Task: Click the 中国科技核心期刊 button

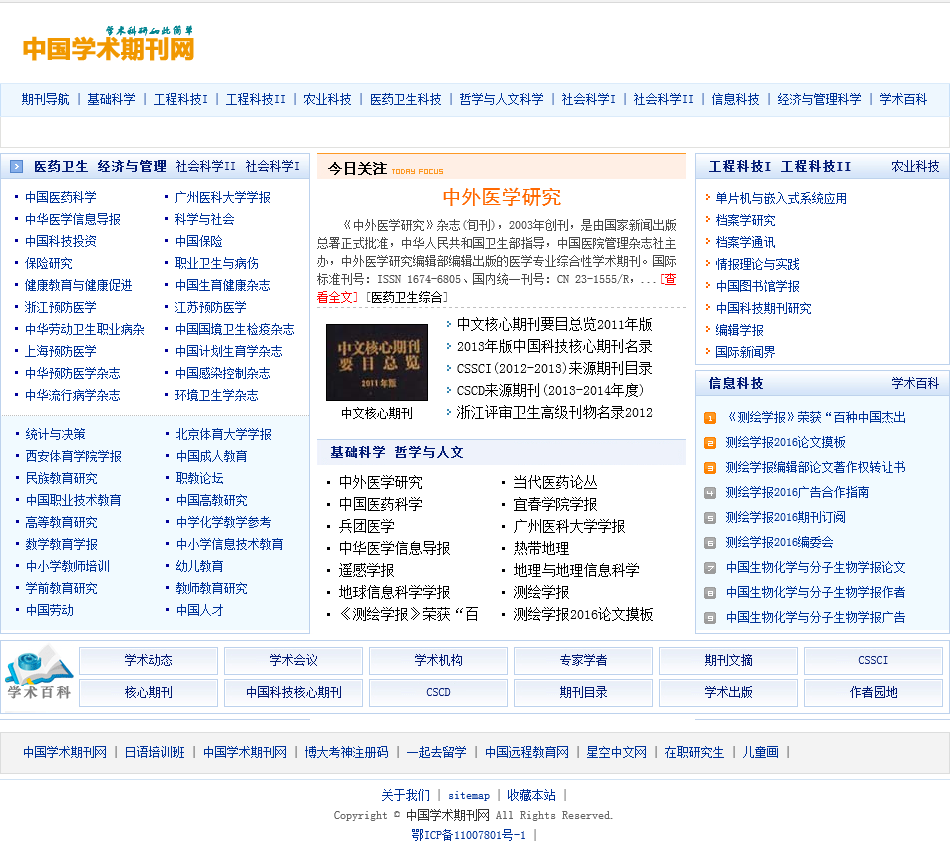Action: click(293, 693)
